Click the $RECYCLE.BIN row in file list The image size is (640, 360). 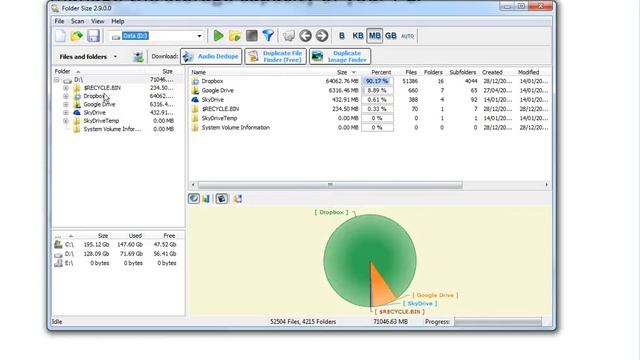369,109
